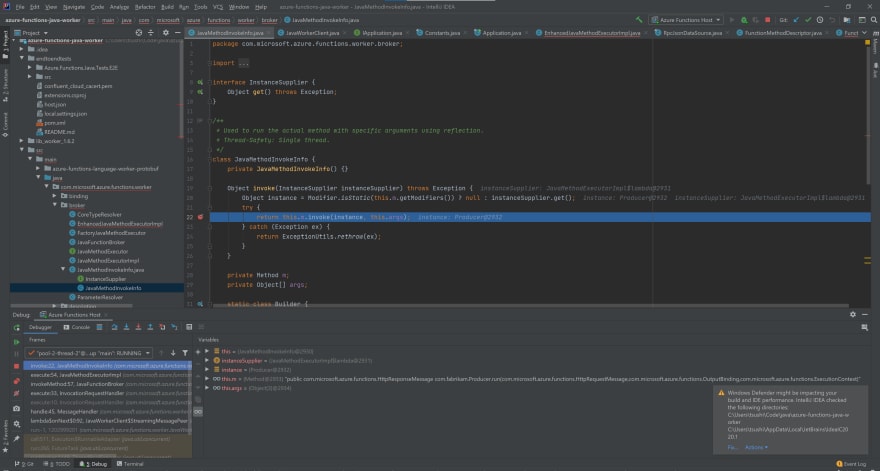The image size is (880, 471).
Task: Open the Terminal tool window tab
Action: [x=130, y=464]
